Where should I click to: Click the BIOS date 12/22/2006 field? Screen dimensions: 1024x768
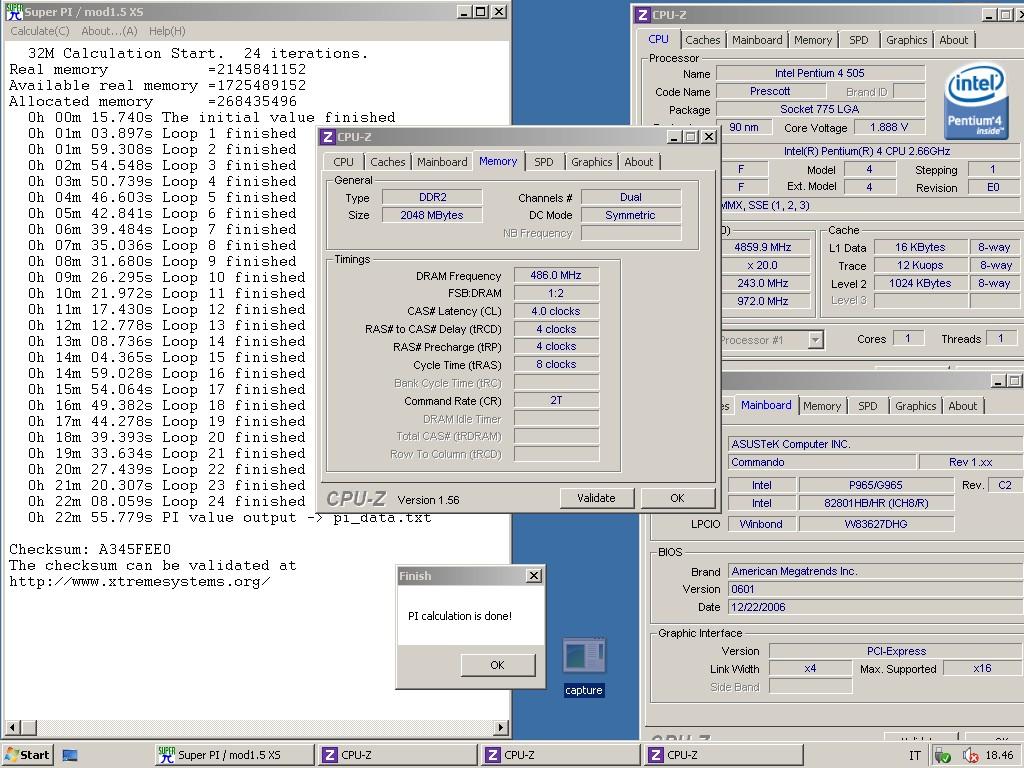875,607
